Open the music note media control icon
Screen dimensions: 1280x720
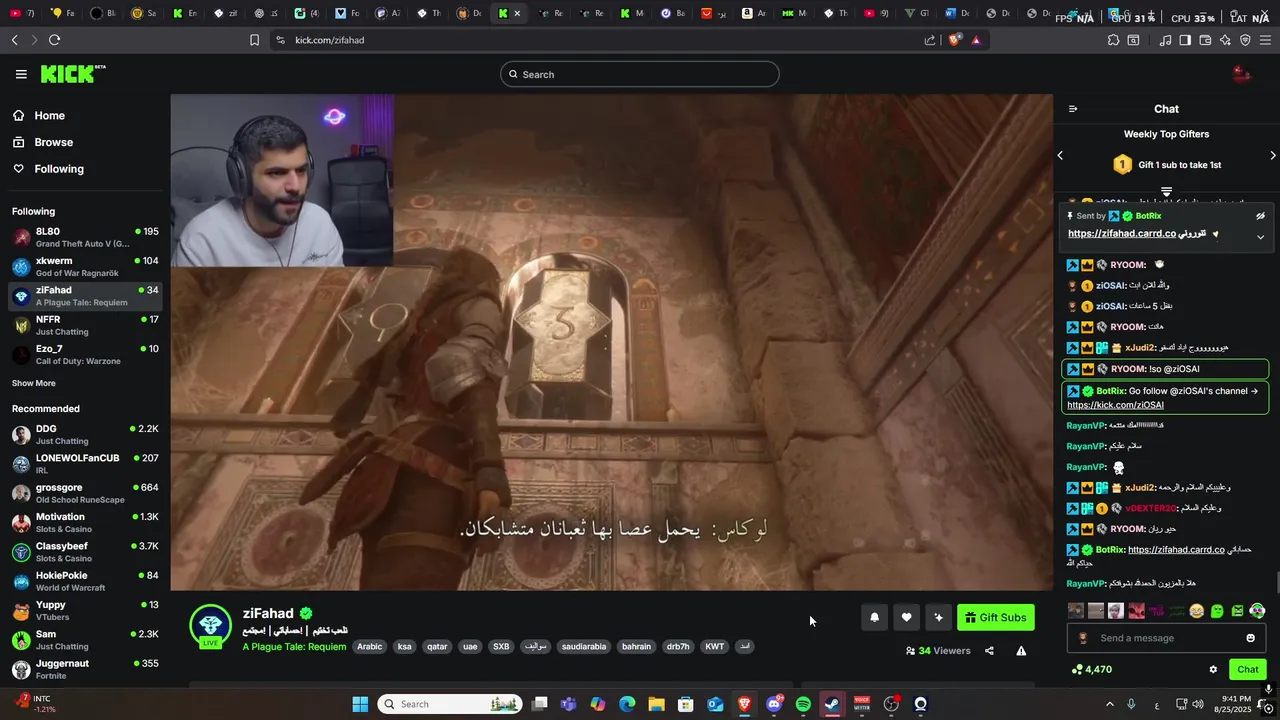[x=1165, y=40]
